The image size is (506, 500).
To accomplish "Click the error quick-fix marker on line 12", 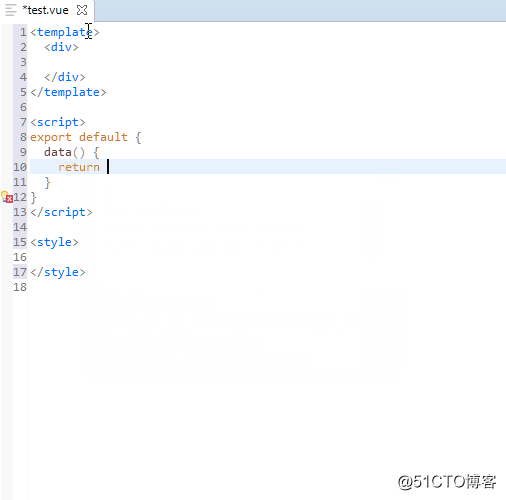I will point(7,197).
